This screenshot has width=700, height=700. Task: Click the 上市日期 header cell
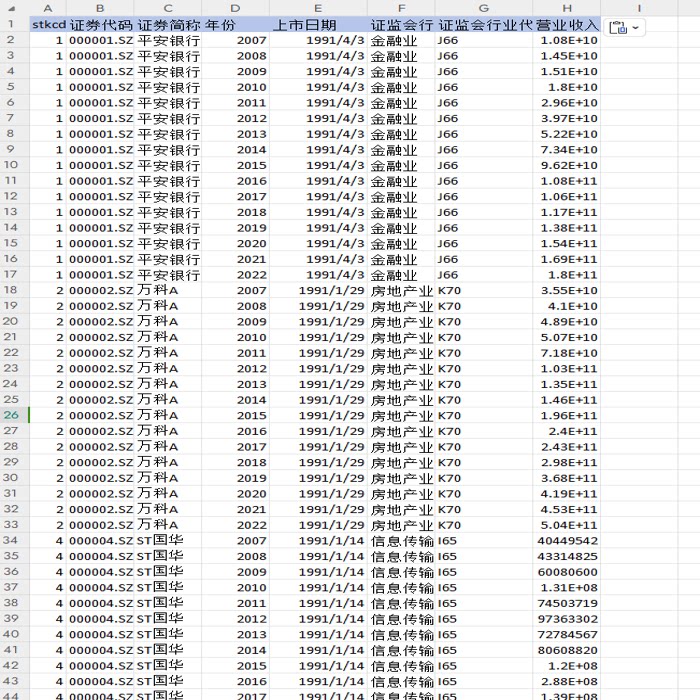click(318, 25)
